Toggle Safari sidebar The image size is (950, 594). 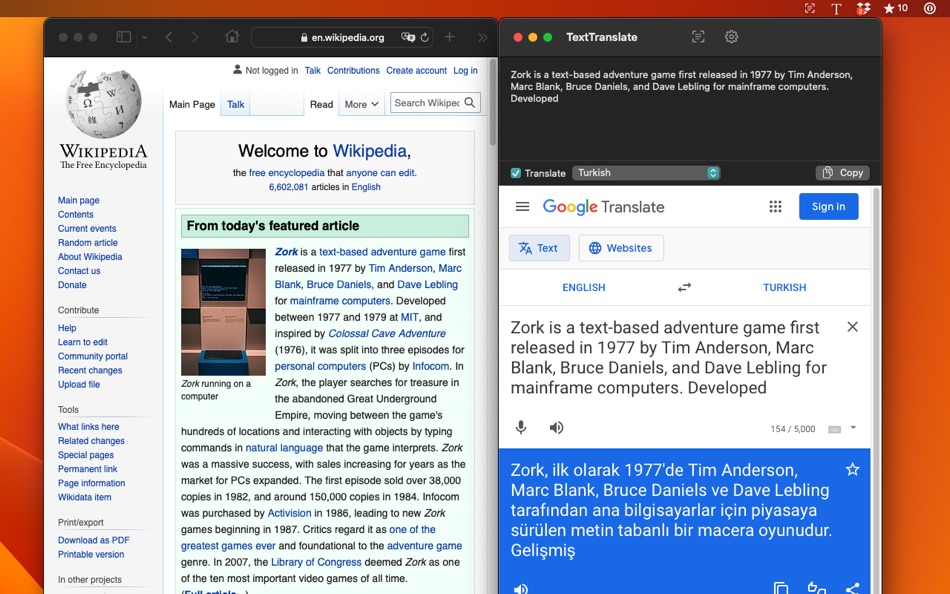tap(124, 37)
